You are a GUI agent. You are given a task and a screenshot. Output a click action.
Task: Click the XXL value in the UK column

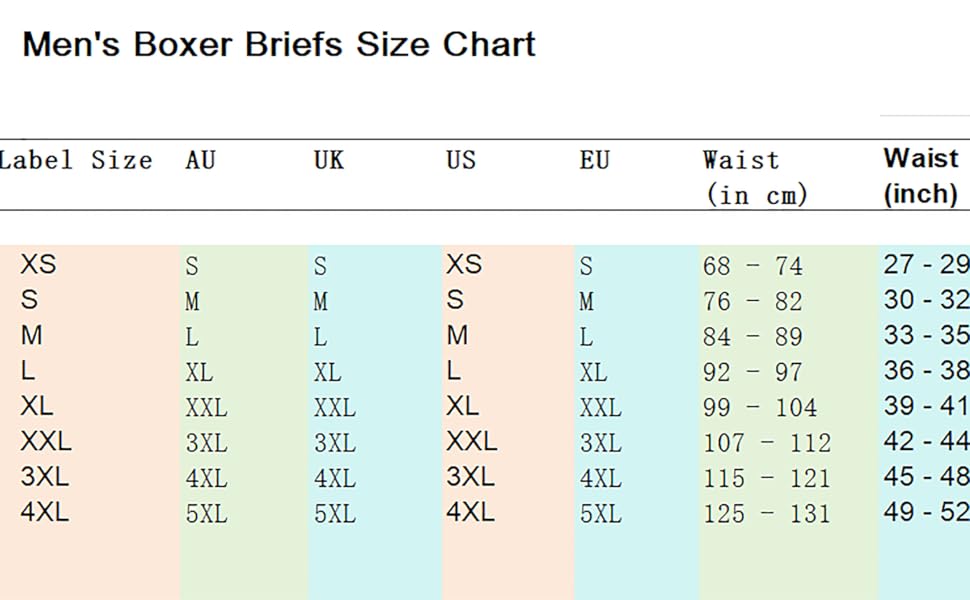pos(335,408)
